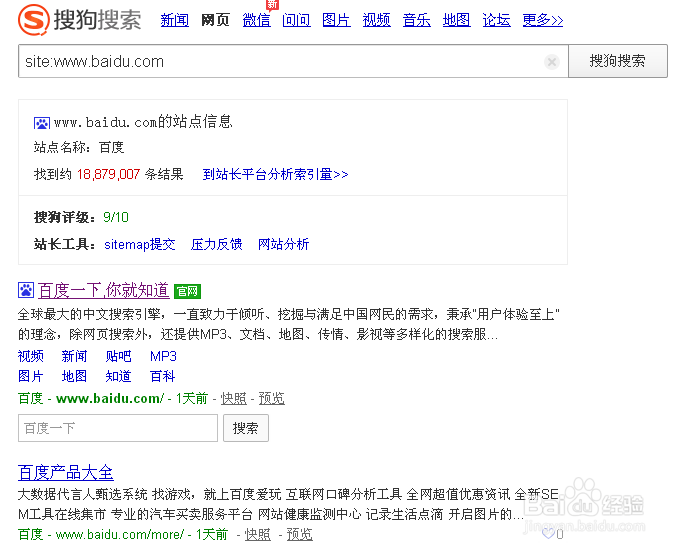Open 预览 for the www.baidu.com/ result
The image size is (683, 551).
coord(272,398)
